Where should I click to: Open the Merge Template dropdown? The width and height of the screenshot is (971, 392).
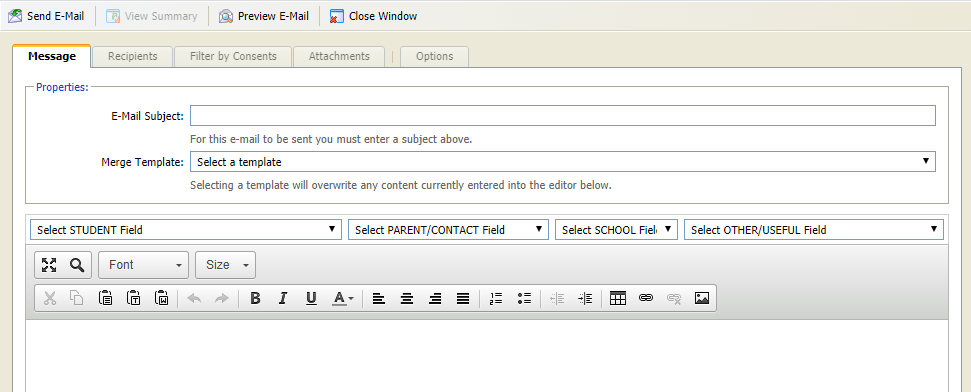[563, 162]
